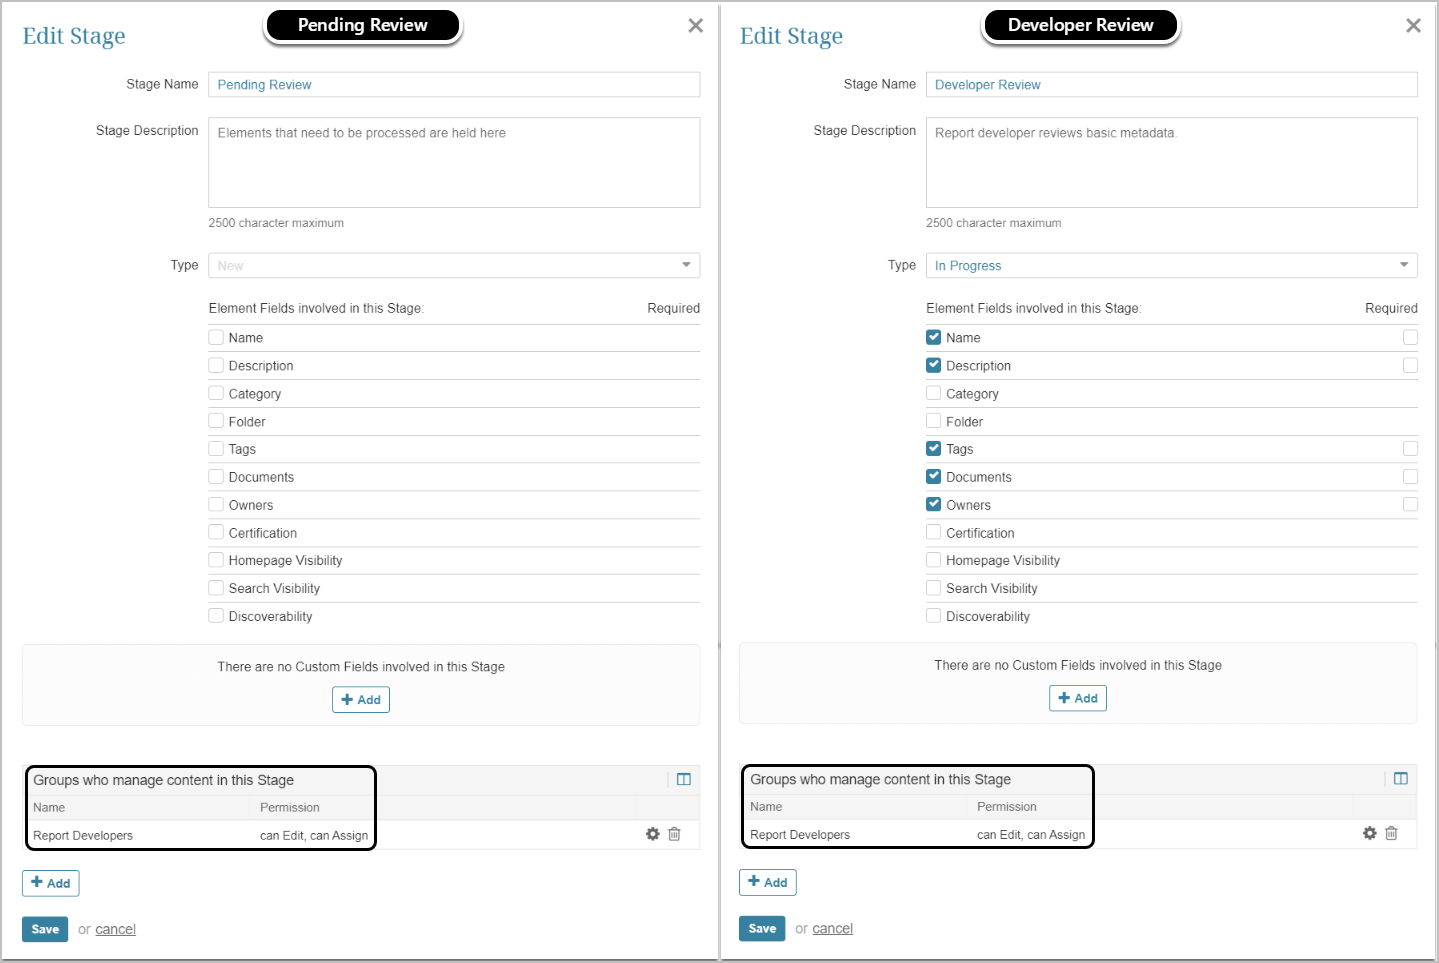Click the Pending Review Stage Description textarea
Viewport: 1439px width, 963px height.
(x=454, y=163)
